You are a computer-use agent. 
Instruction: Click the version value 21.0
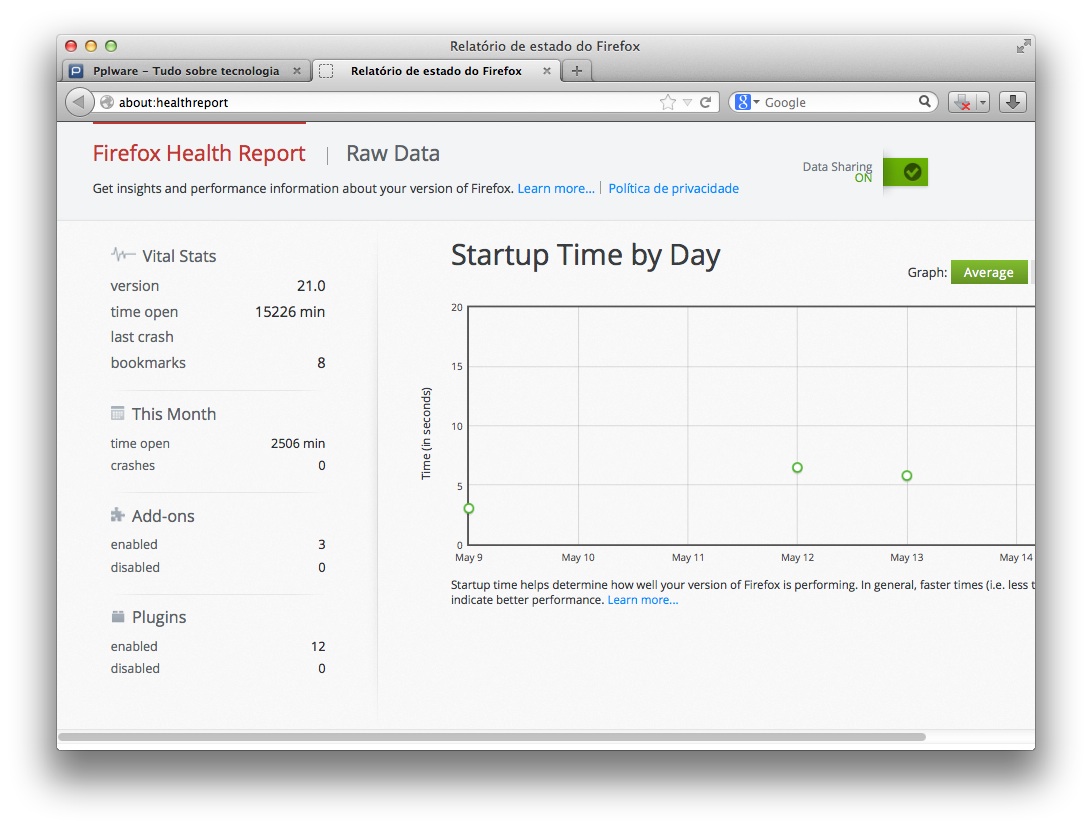(x=311, y=286)
